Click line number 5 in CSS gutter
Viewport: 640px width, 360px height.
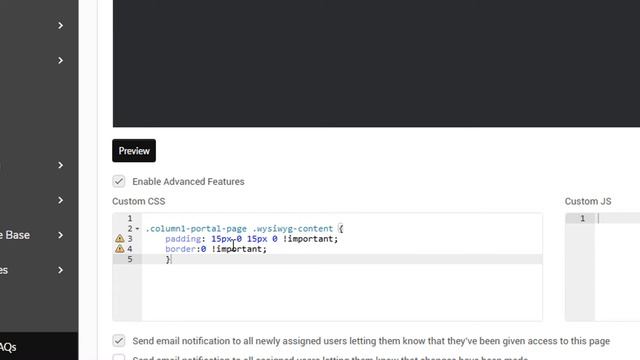130,259
